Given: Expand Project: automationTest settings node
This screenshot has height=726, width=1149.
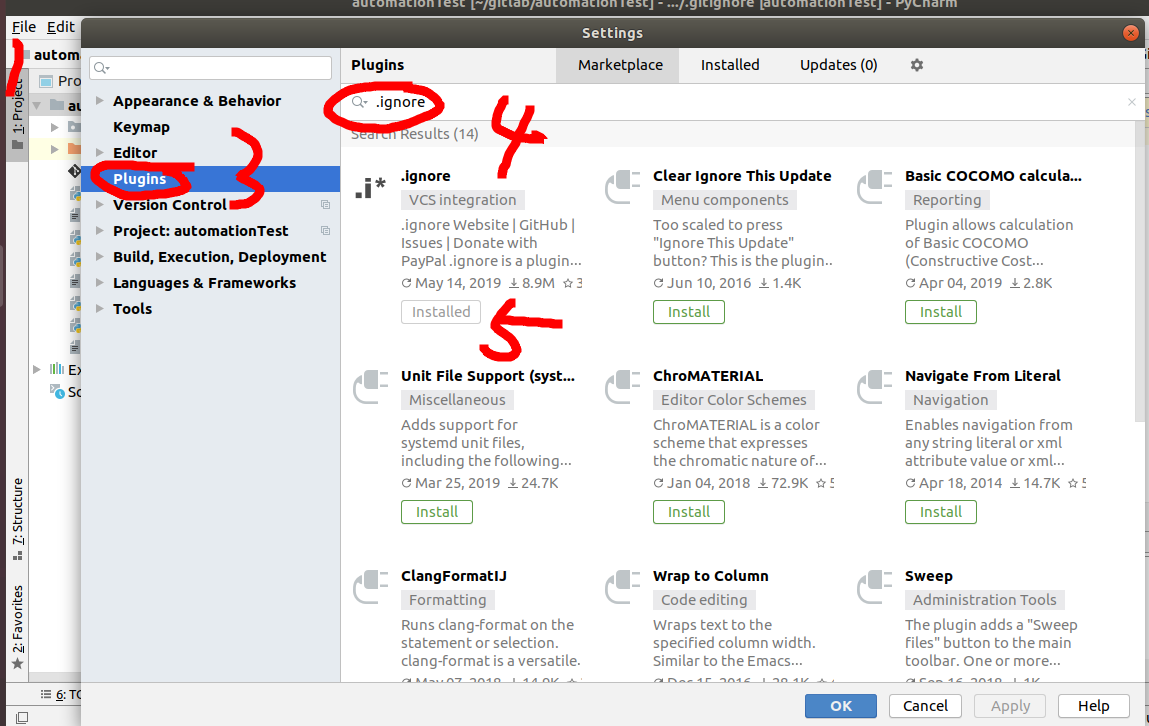Looking at the screenshot, I should (x=100, y=231).
